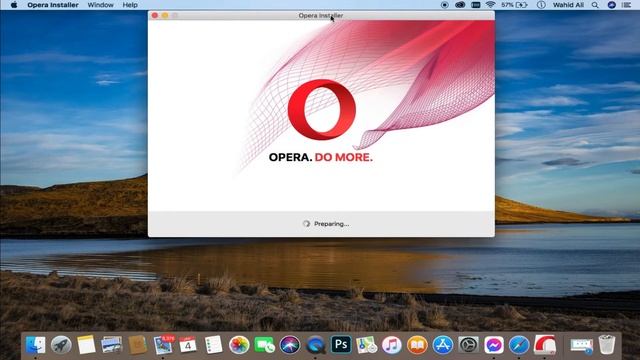Viewport: 640px width, 360px height.
Task: Open iTunes from the Dock
Action: [x=391, y=345]
